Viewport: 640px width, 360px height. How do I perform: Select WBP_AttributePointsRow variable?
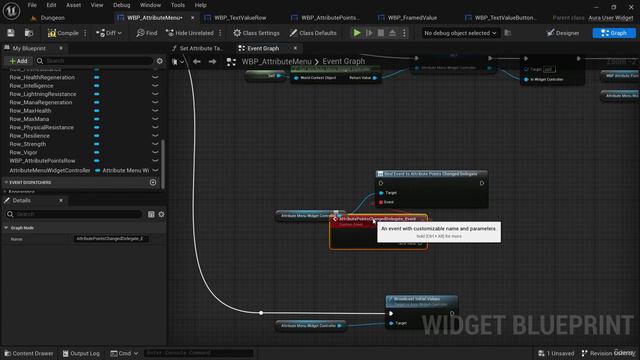pyautogui.click(x=42, y=161)
